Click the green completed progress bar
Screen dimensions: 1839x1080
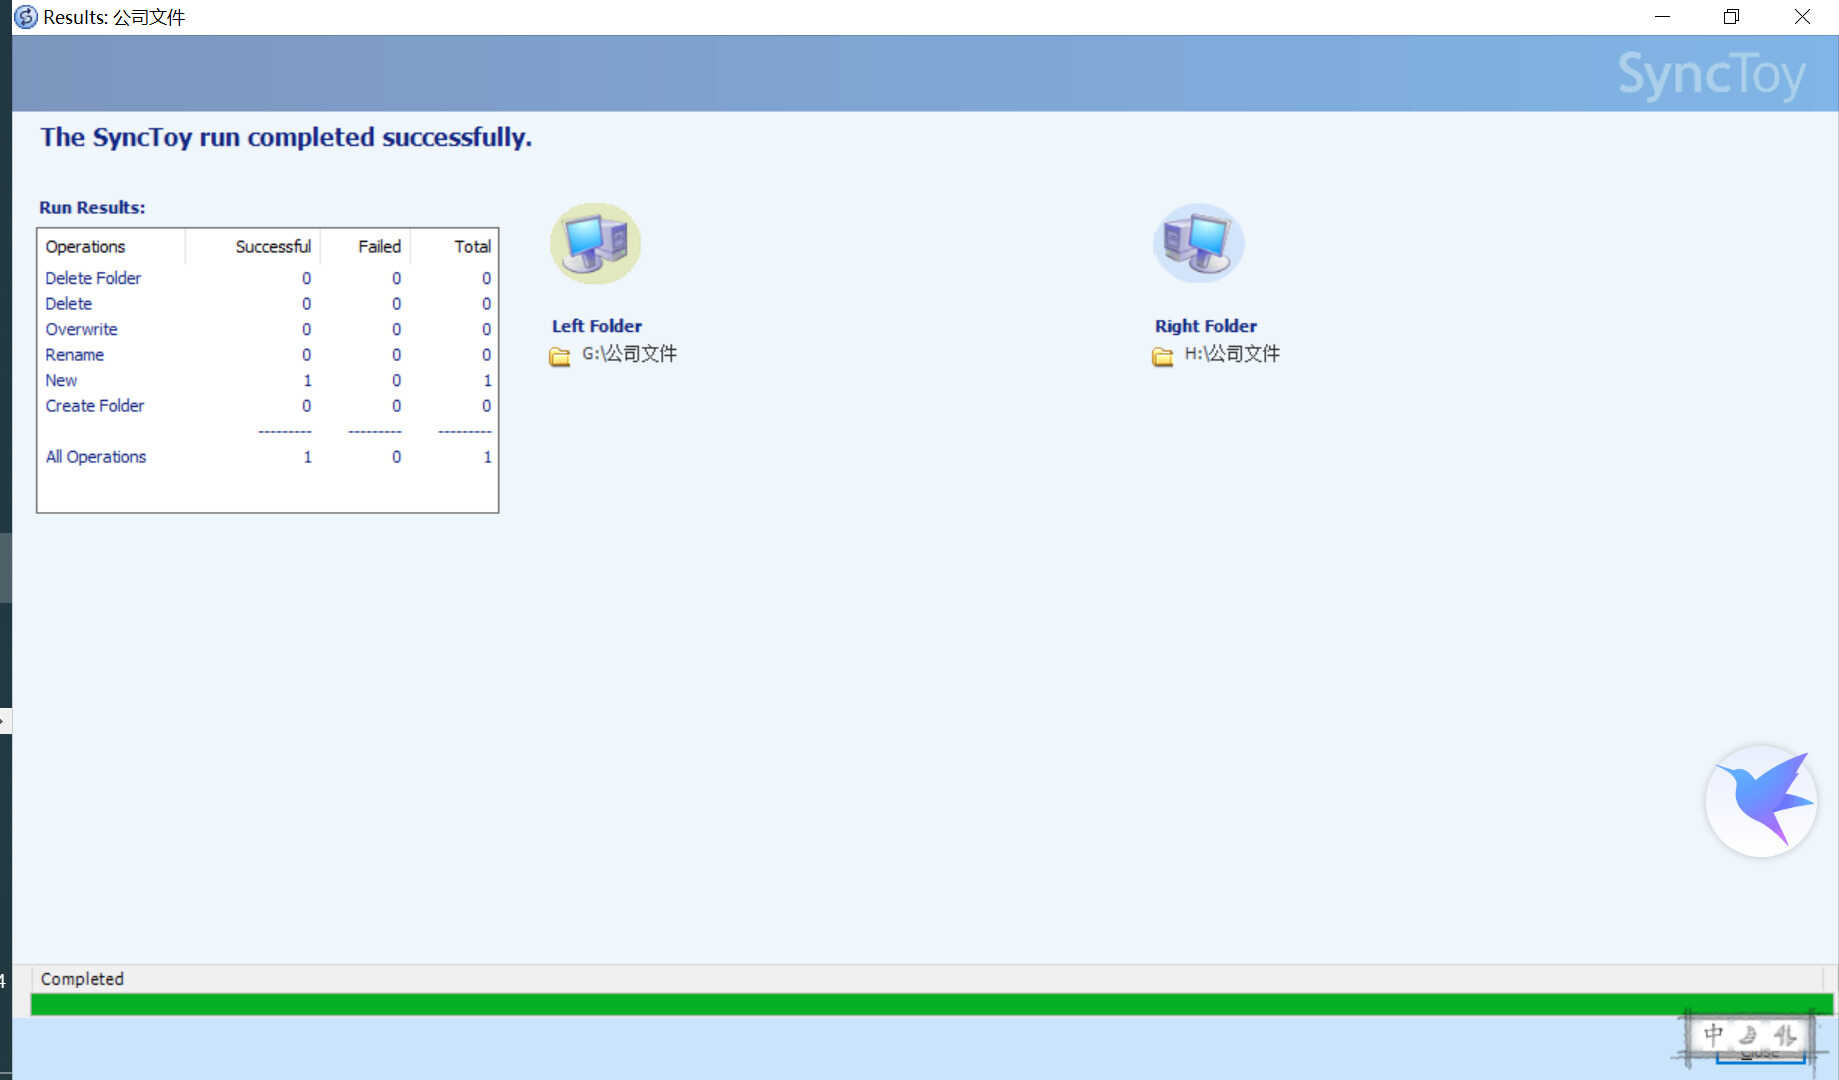click(930, 1004)
